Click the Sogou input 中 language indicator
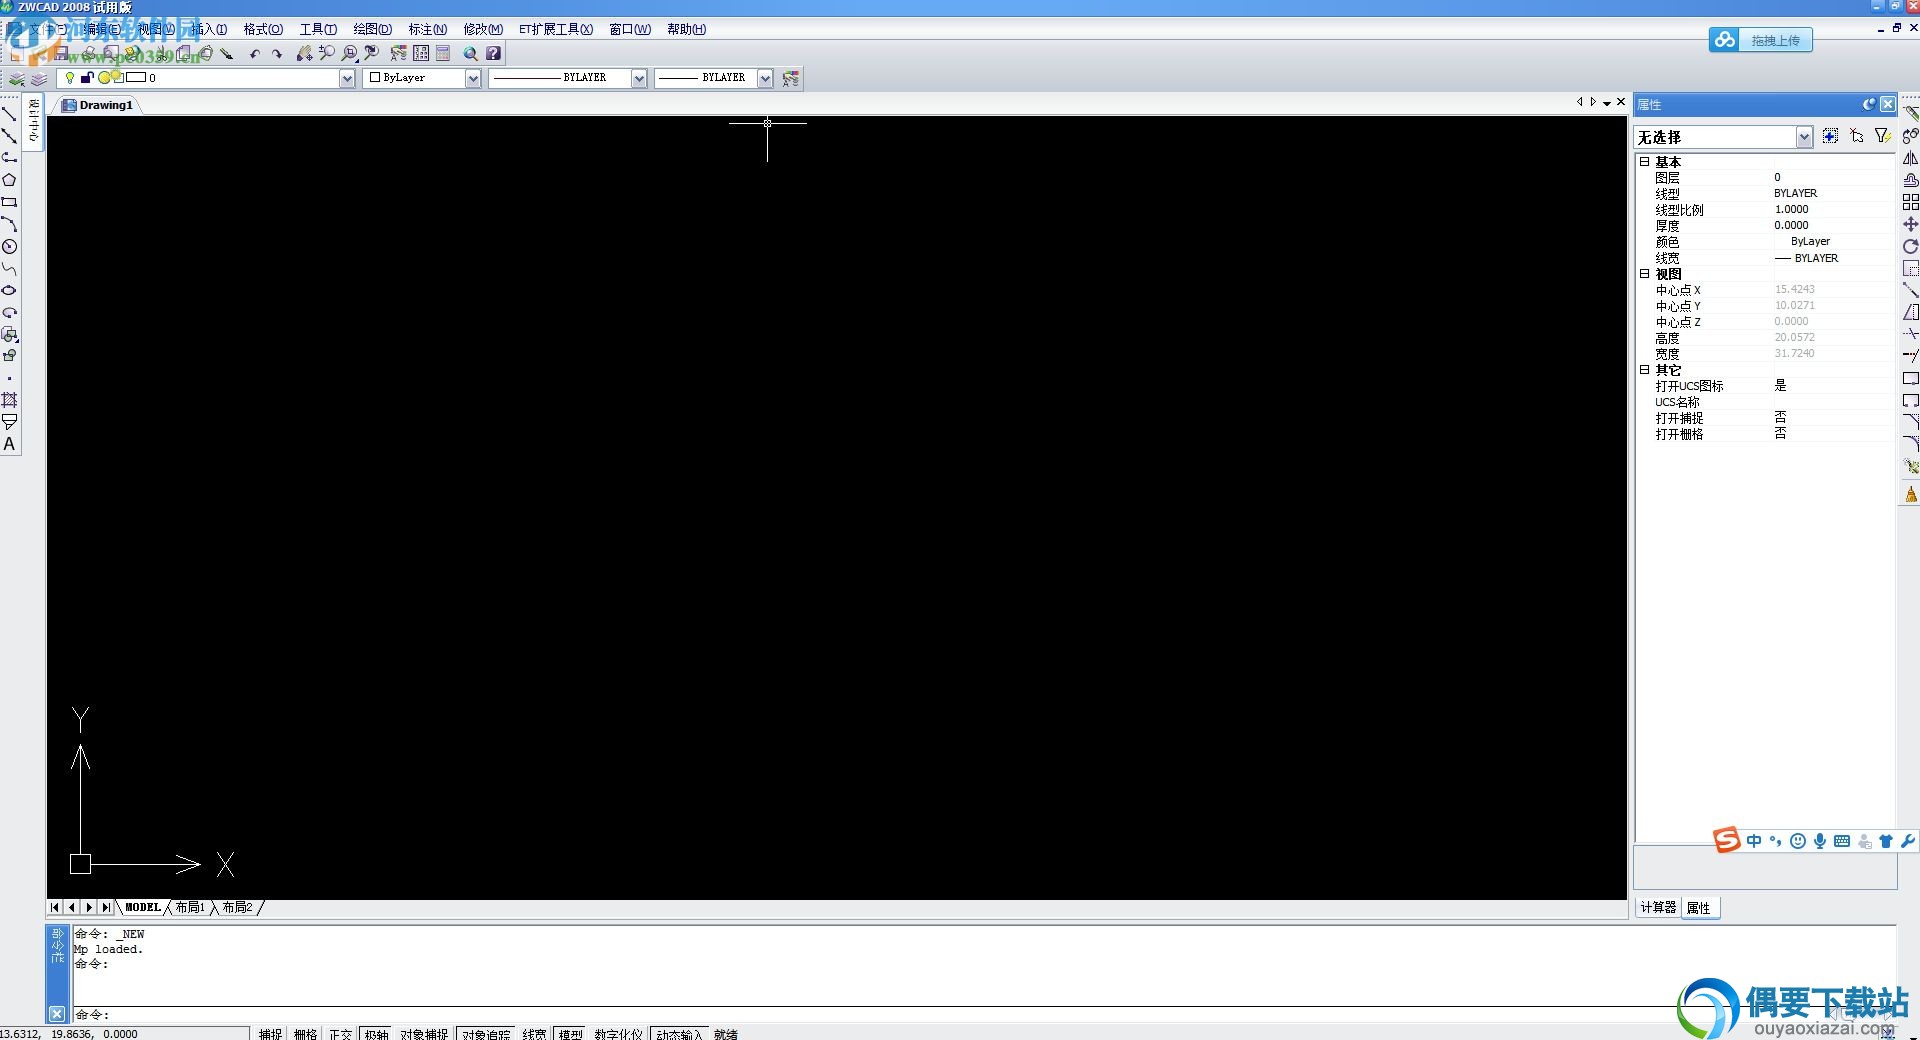The height and width of the screenshot is (1040, 1920). pos(1754,841)
